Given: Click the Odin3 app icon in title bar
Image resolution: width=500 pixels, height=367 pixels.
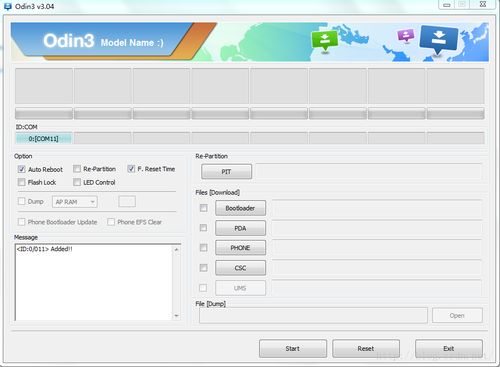Looking at the screenshot, I should click(7, 6).
